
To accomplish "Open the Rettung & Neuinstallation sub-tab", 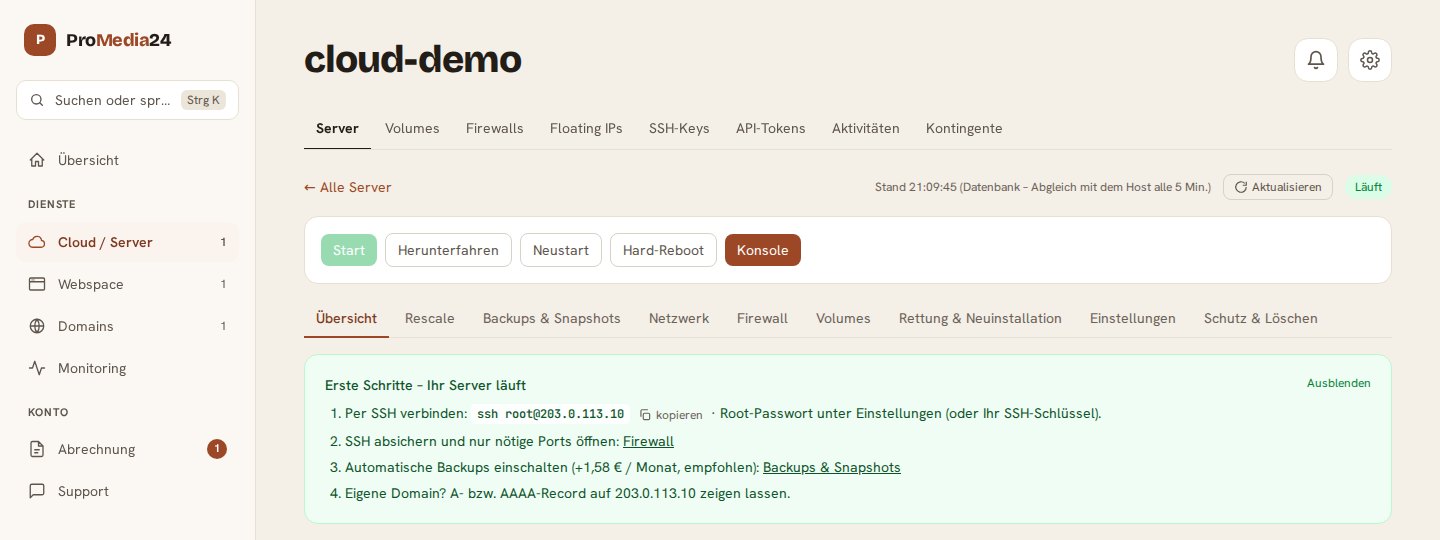I will point(980,318).
